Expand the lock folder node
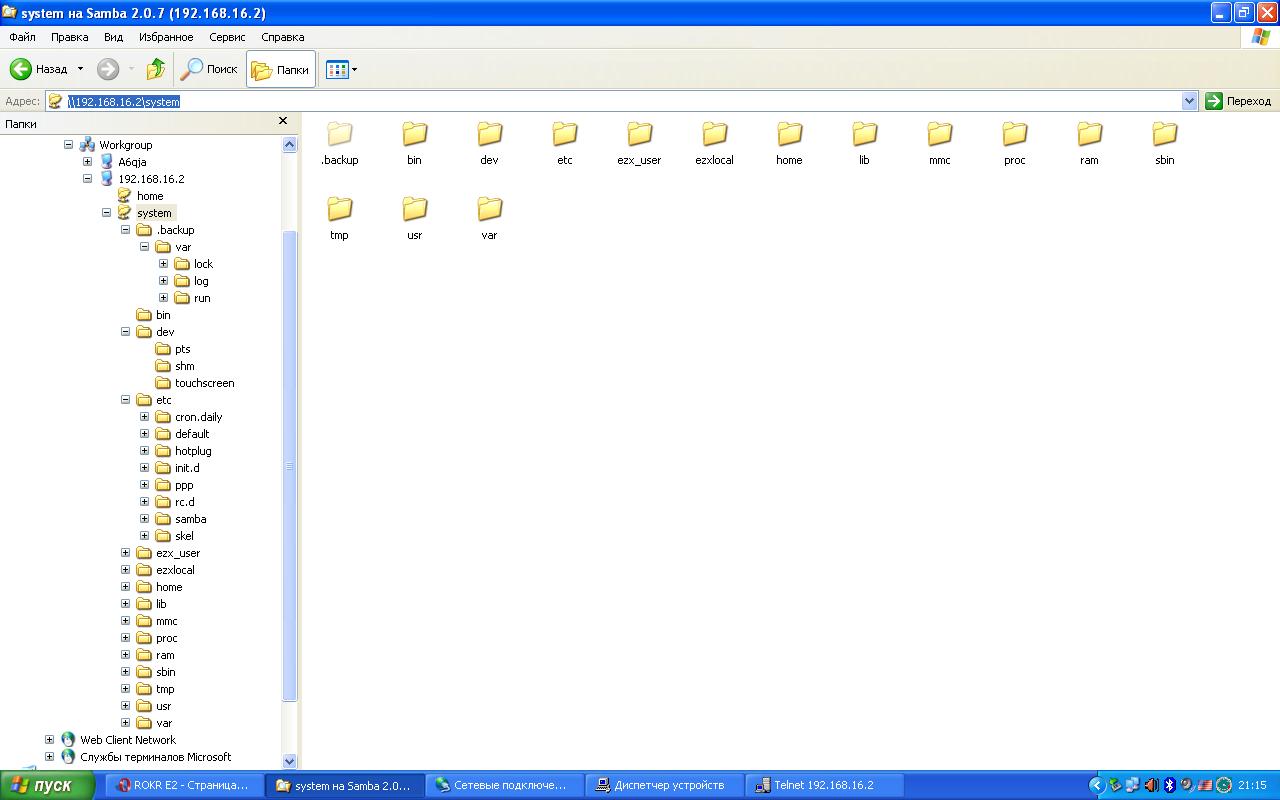The height and width of the screenshot is (800, 1280). point(163,264)
